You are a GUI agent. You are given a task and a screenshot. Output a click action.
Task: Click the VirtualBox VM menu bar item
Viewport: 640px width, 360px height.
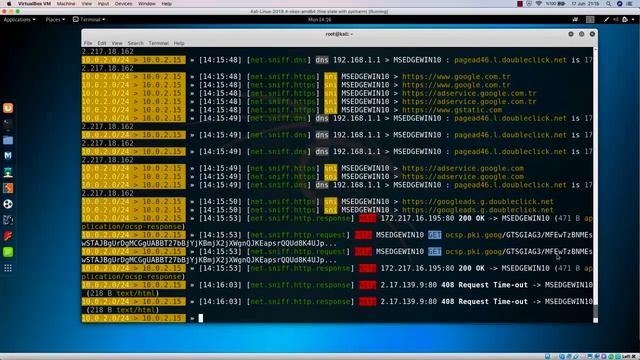click(x=34, y=4)
